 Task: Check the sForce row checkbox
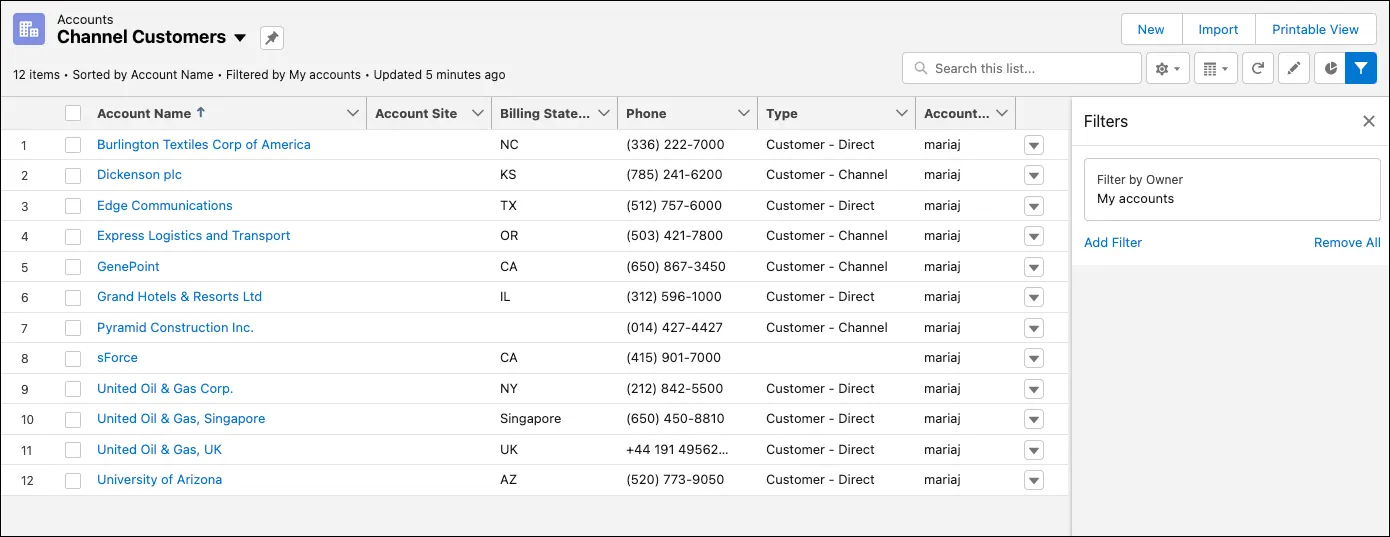tap(73, 358)
